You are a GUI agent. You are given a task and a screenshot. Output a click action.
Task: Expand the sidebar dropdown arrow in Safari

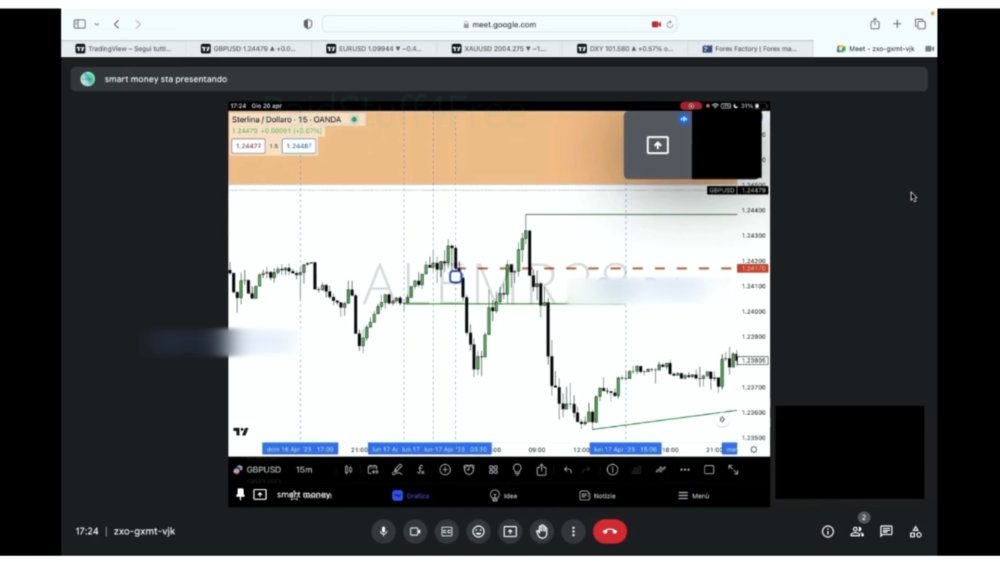[96, 24]
